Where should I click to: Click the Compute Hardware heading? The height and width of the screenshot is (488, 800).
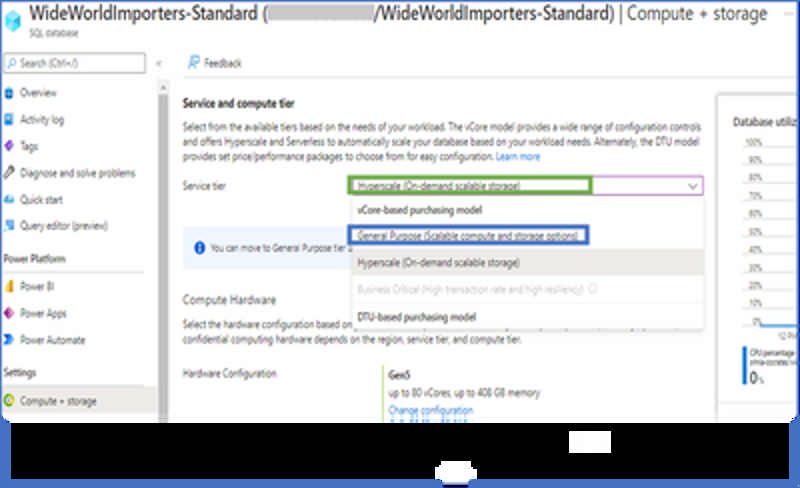point(229,300)
